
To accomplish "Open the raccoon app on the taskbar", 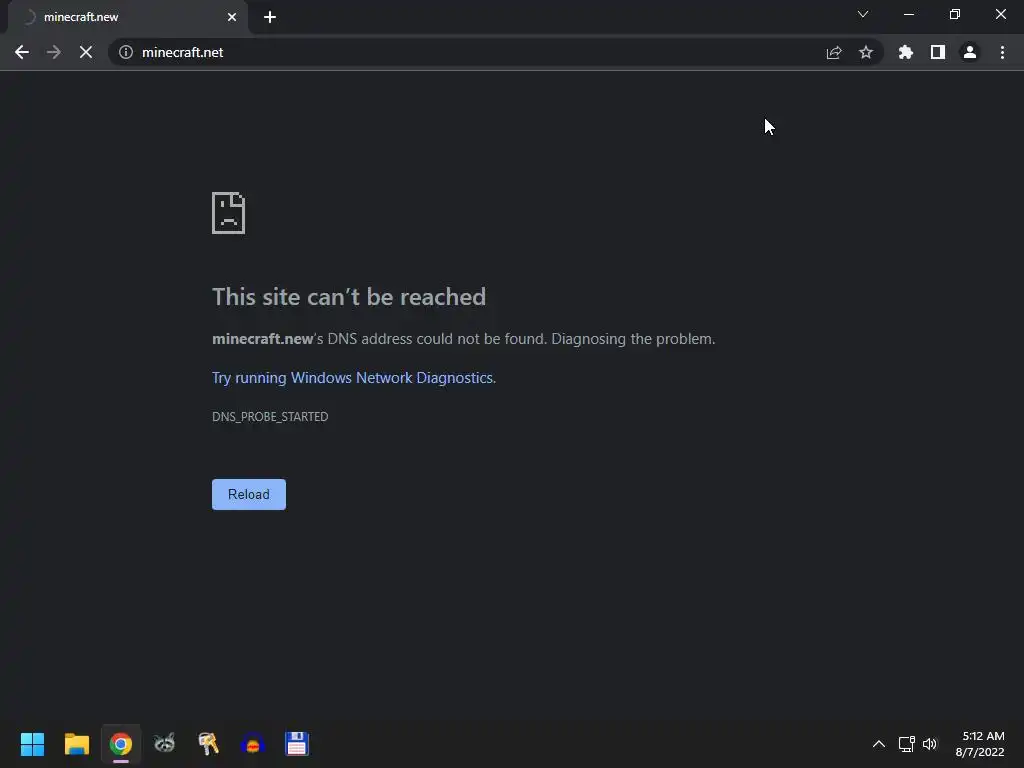I will coord(165,744).
